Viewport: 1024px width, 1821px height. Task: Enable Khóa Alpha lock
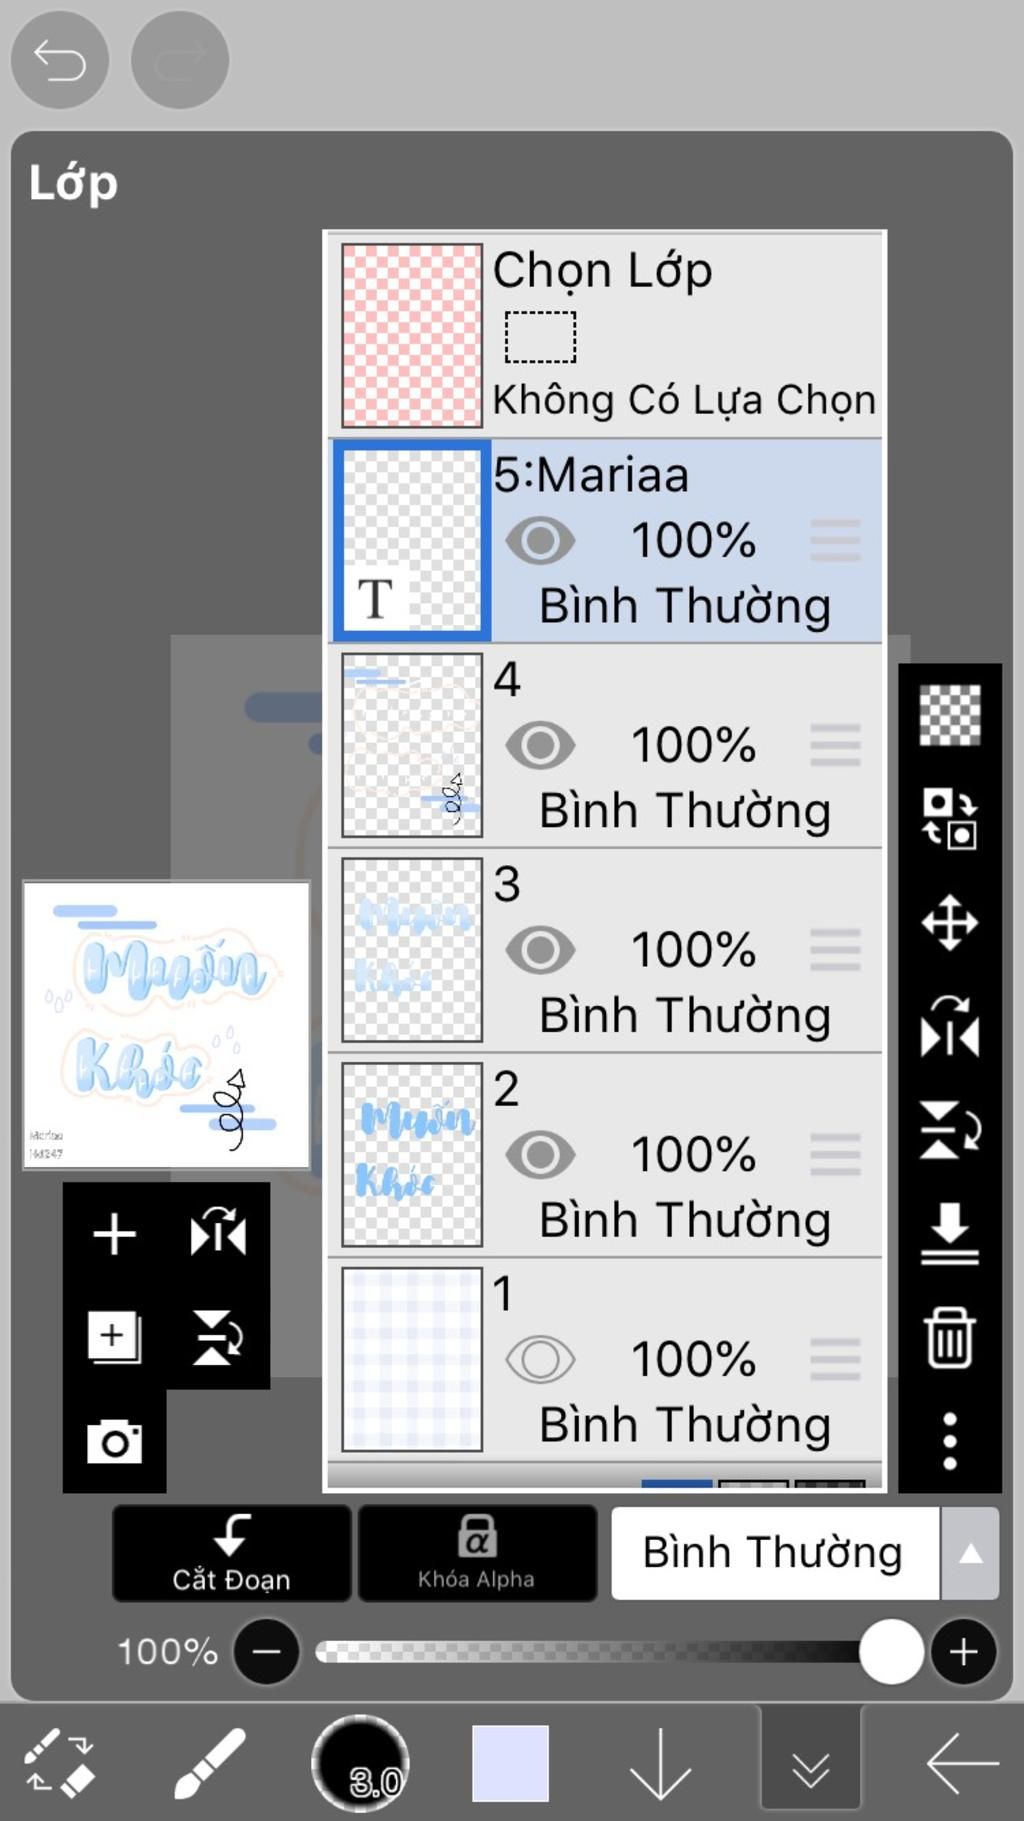coord(476,1553)
